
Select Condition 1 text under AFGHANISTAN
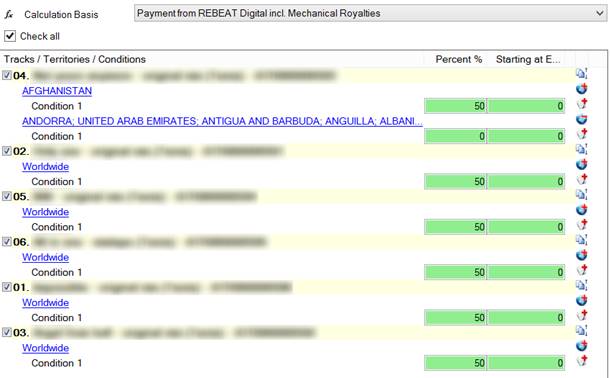(x=57, y=106)
